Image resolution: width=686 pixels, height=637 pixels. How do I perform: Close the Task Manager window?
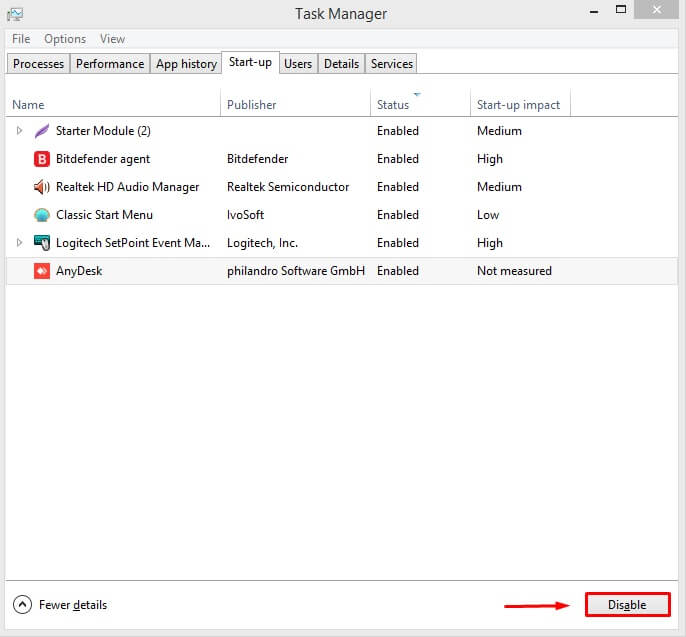656,10
